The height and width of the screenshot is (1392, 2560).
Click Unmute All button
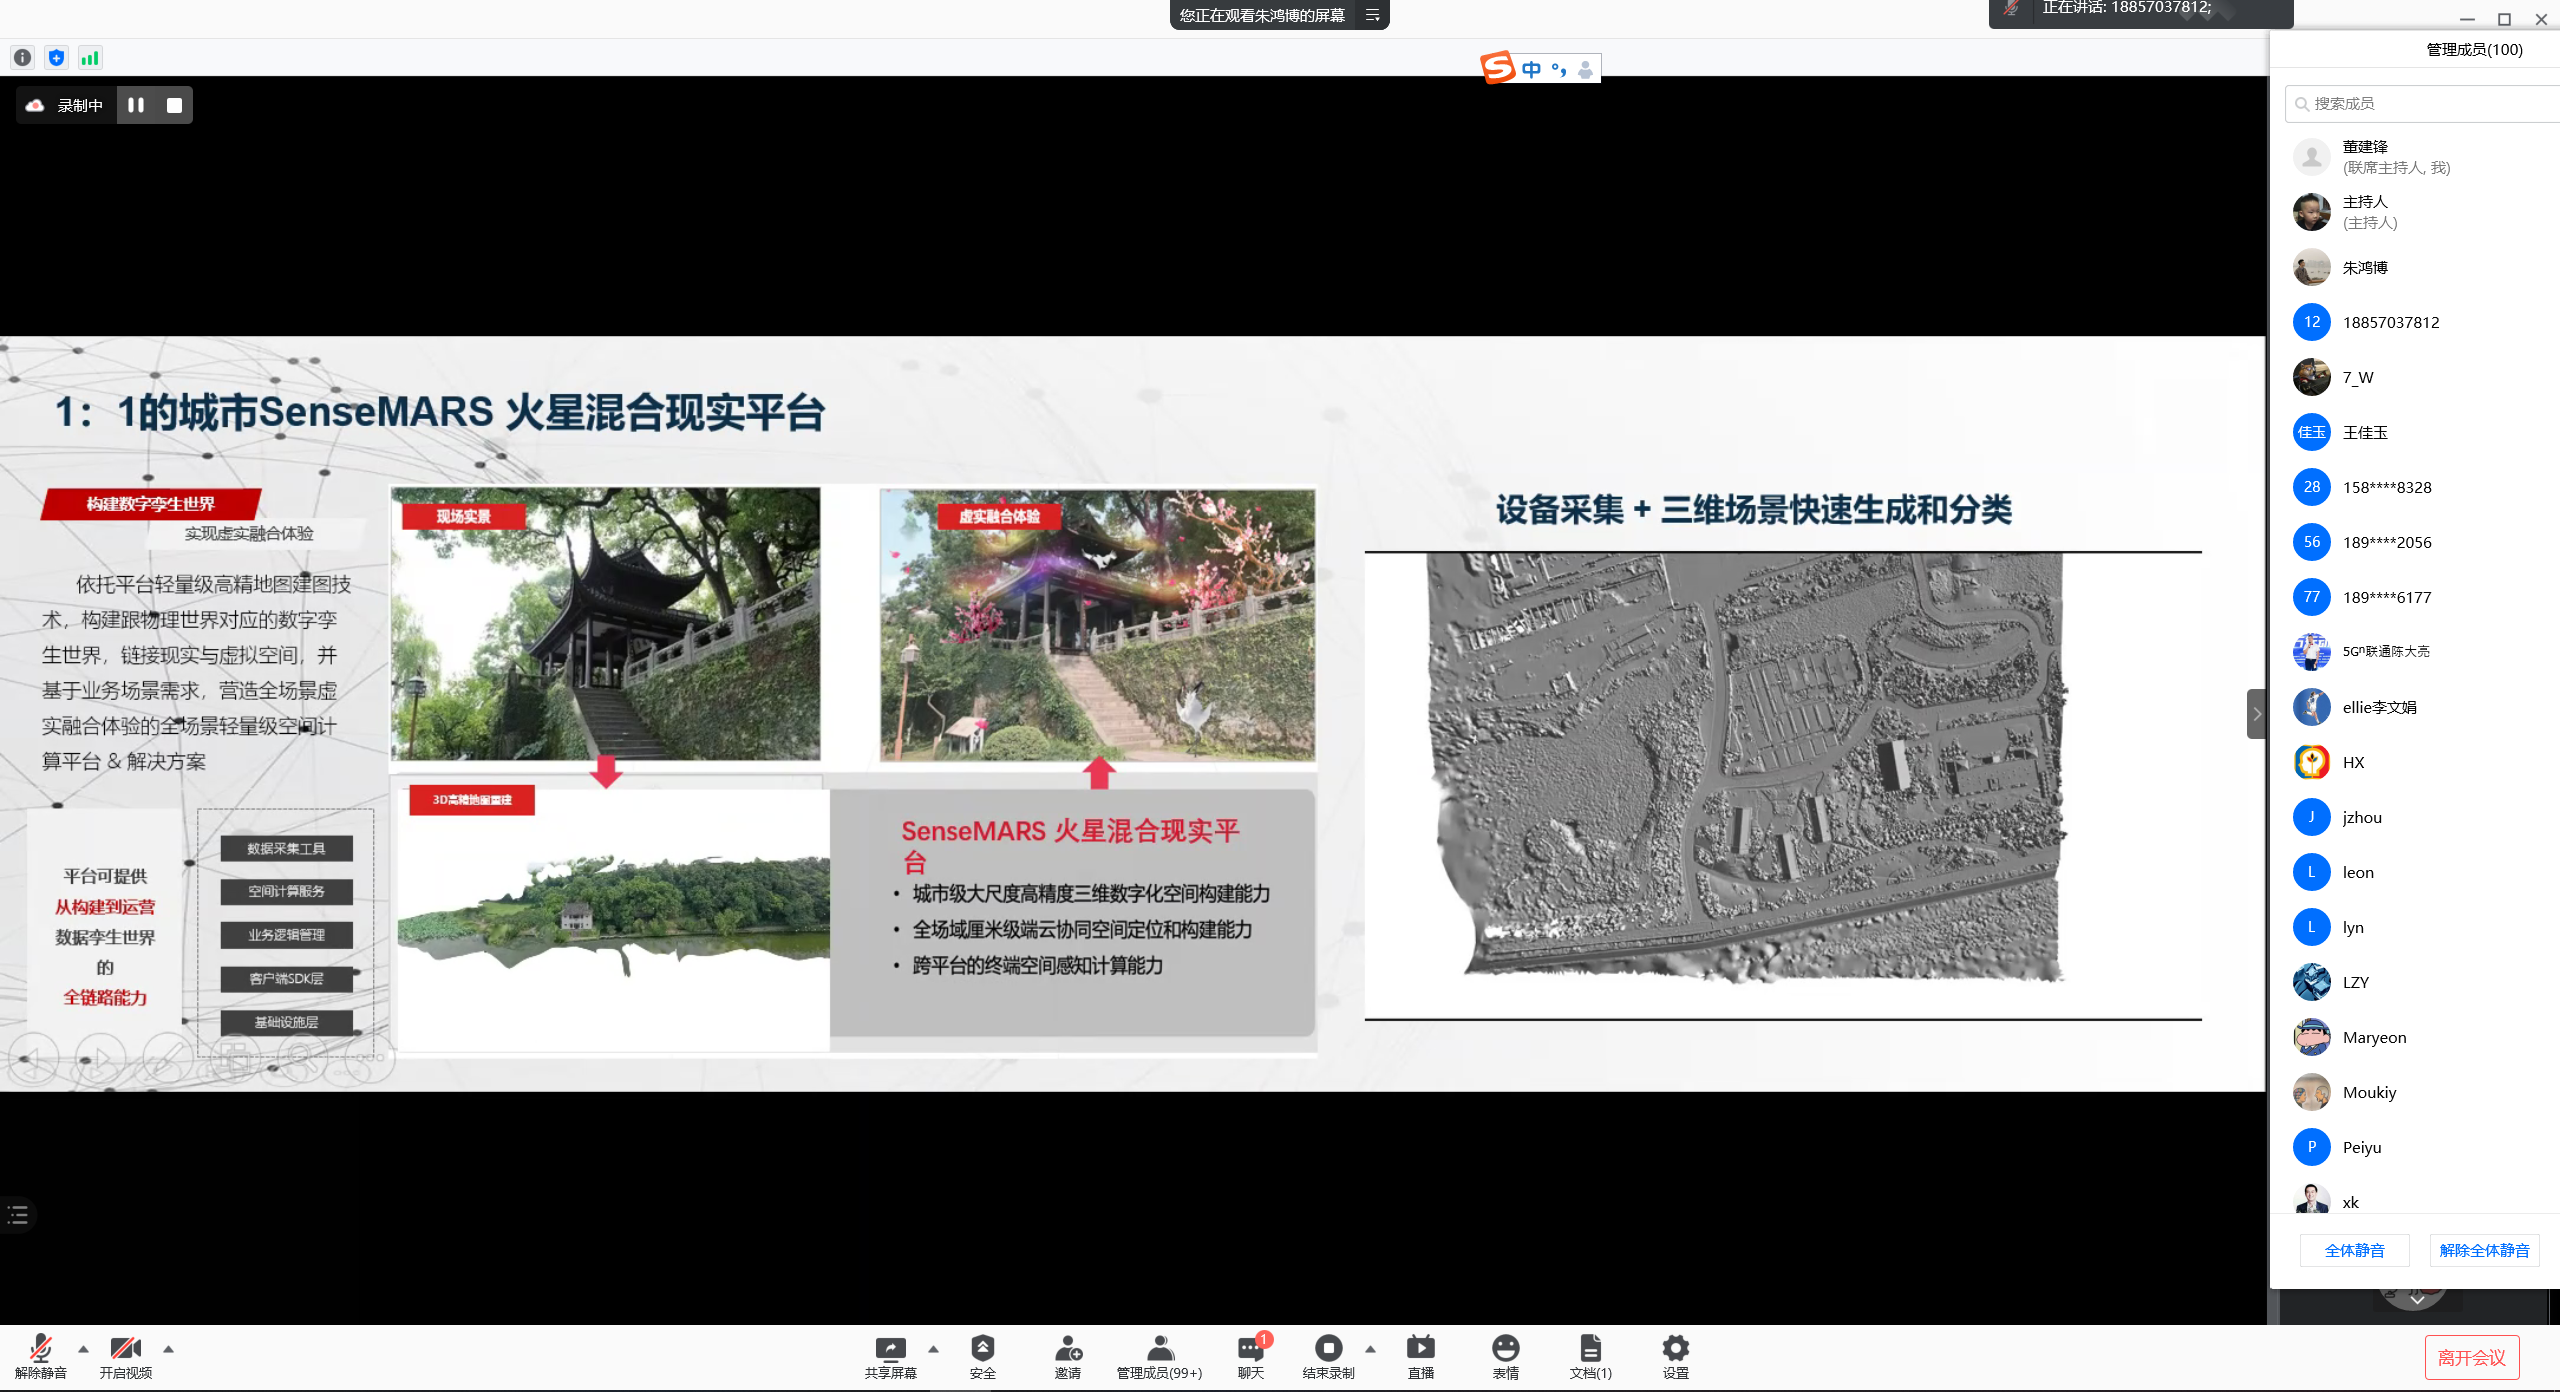click(2484, 1250)
